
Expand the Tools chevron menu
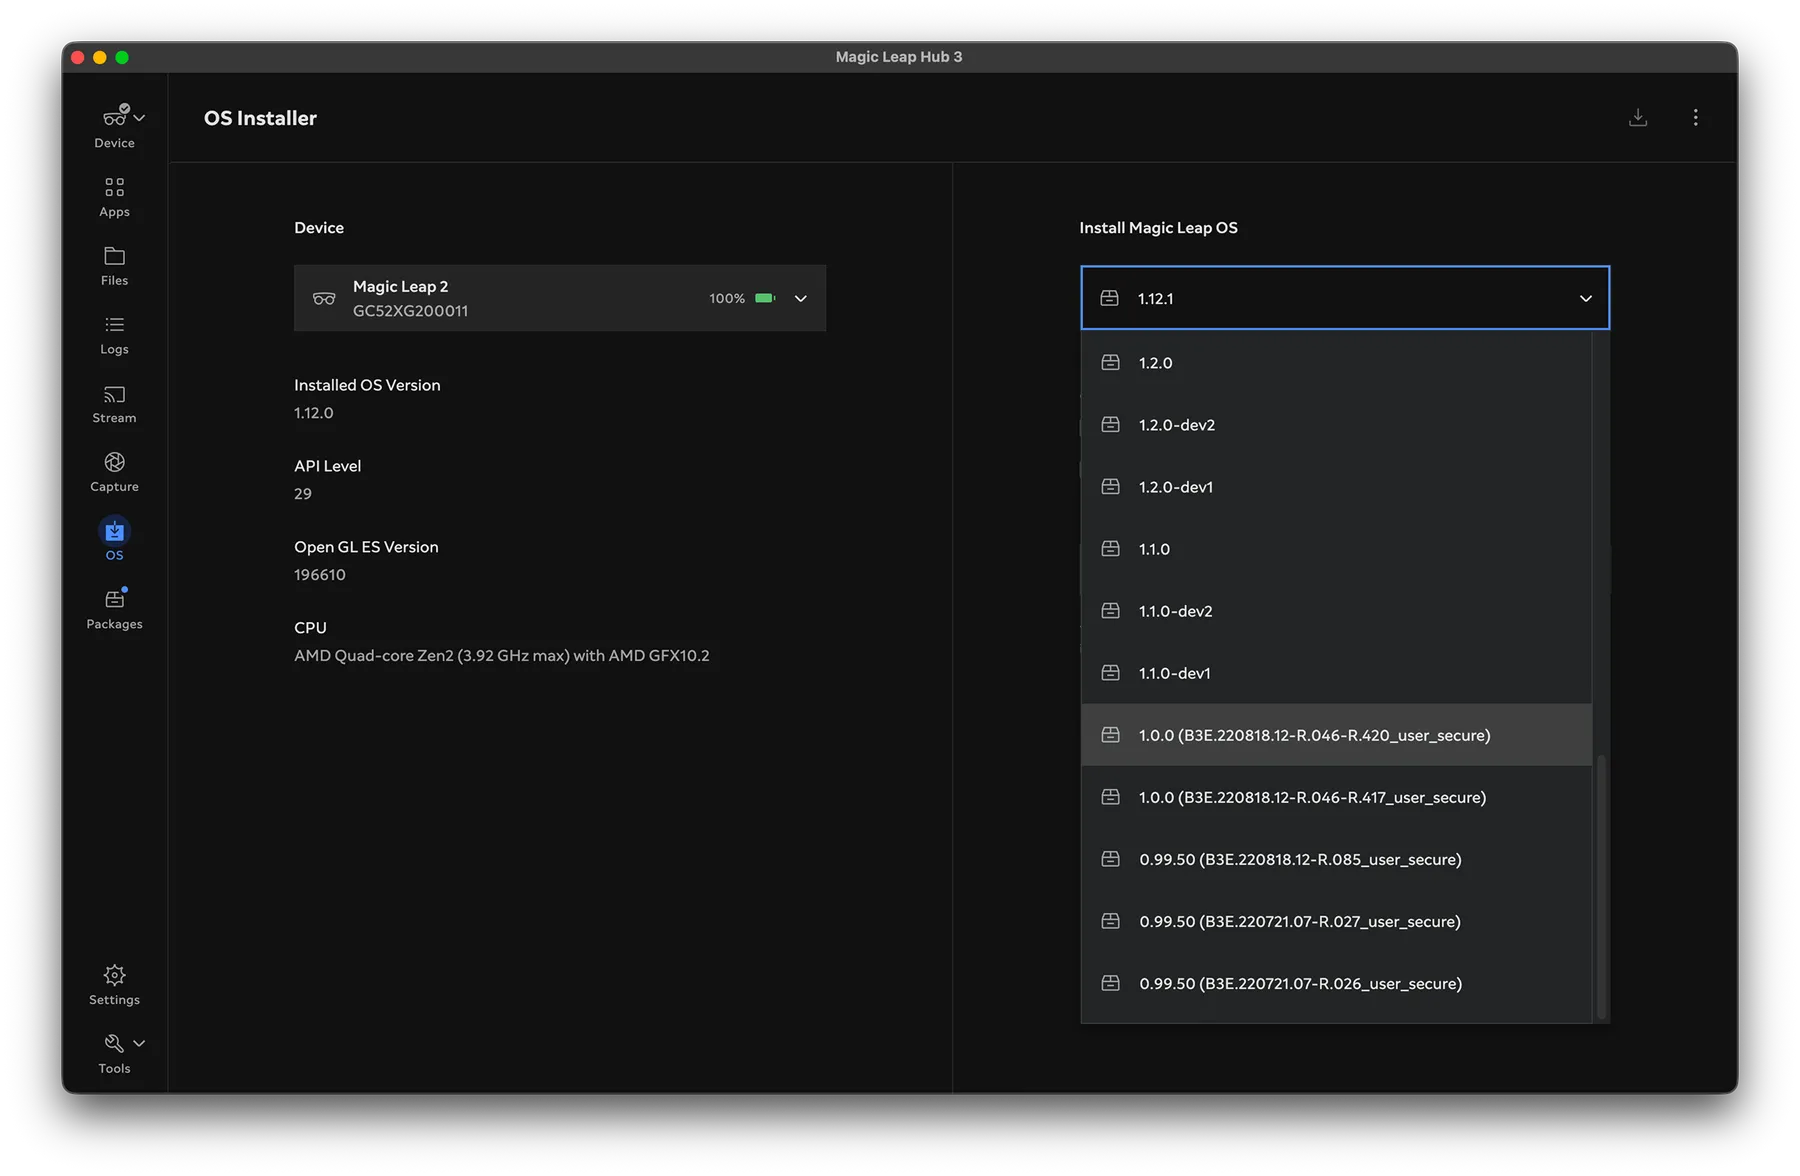(139, 1043)
